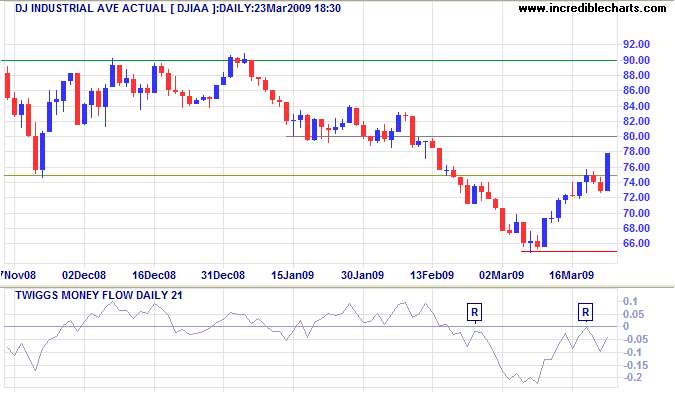
Task: Click the 92.00 price axis label
Action: (x=636, y=44)
